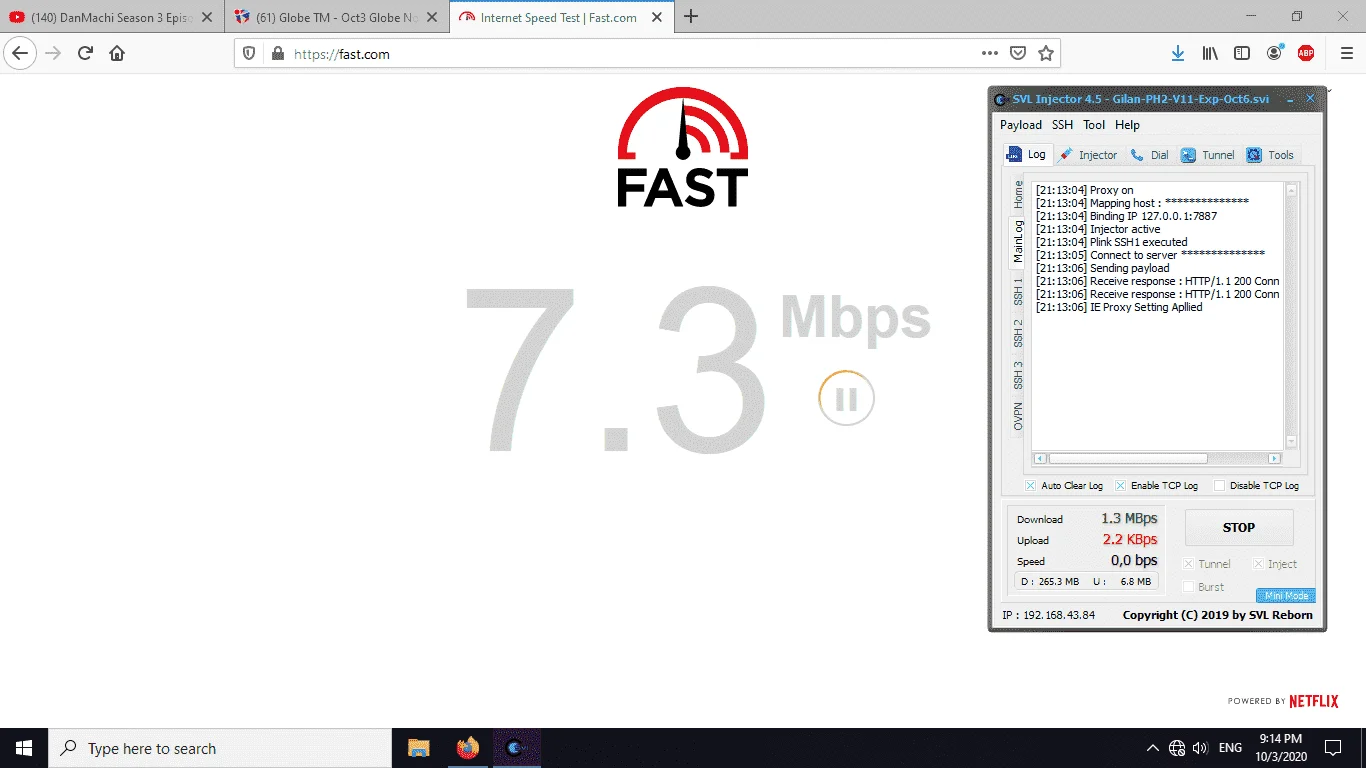Save page to Pocket
Screen dimensions: 1366x768
point(1017,54)
